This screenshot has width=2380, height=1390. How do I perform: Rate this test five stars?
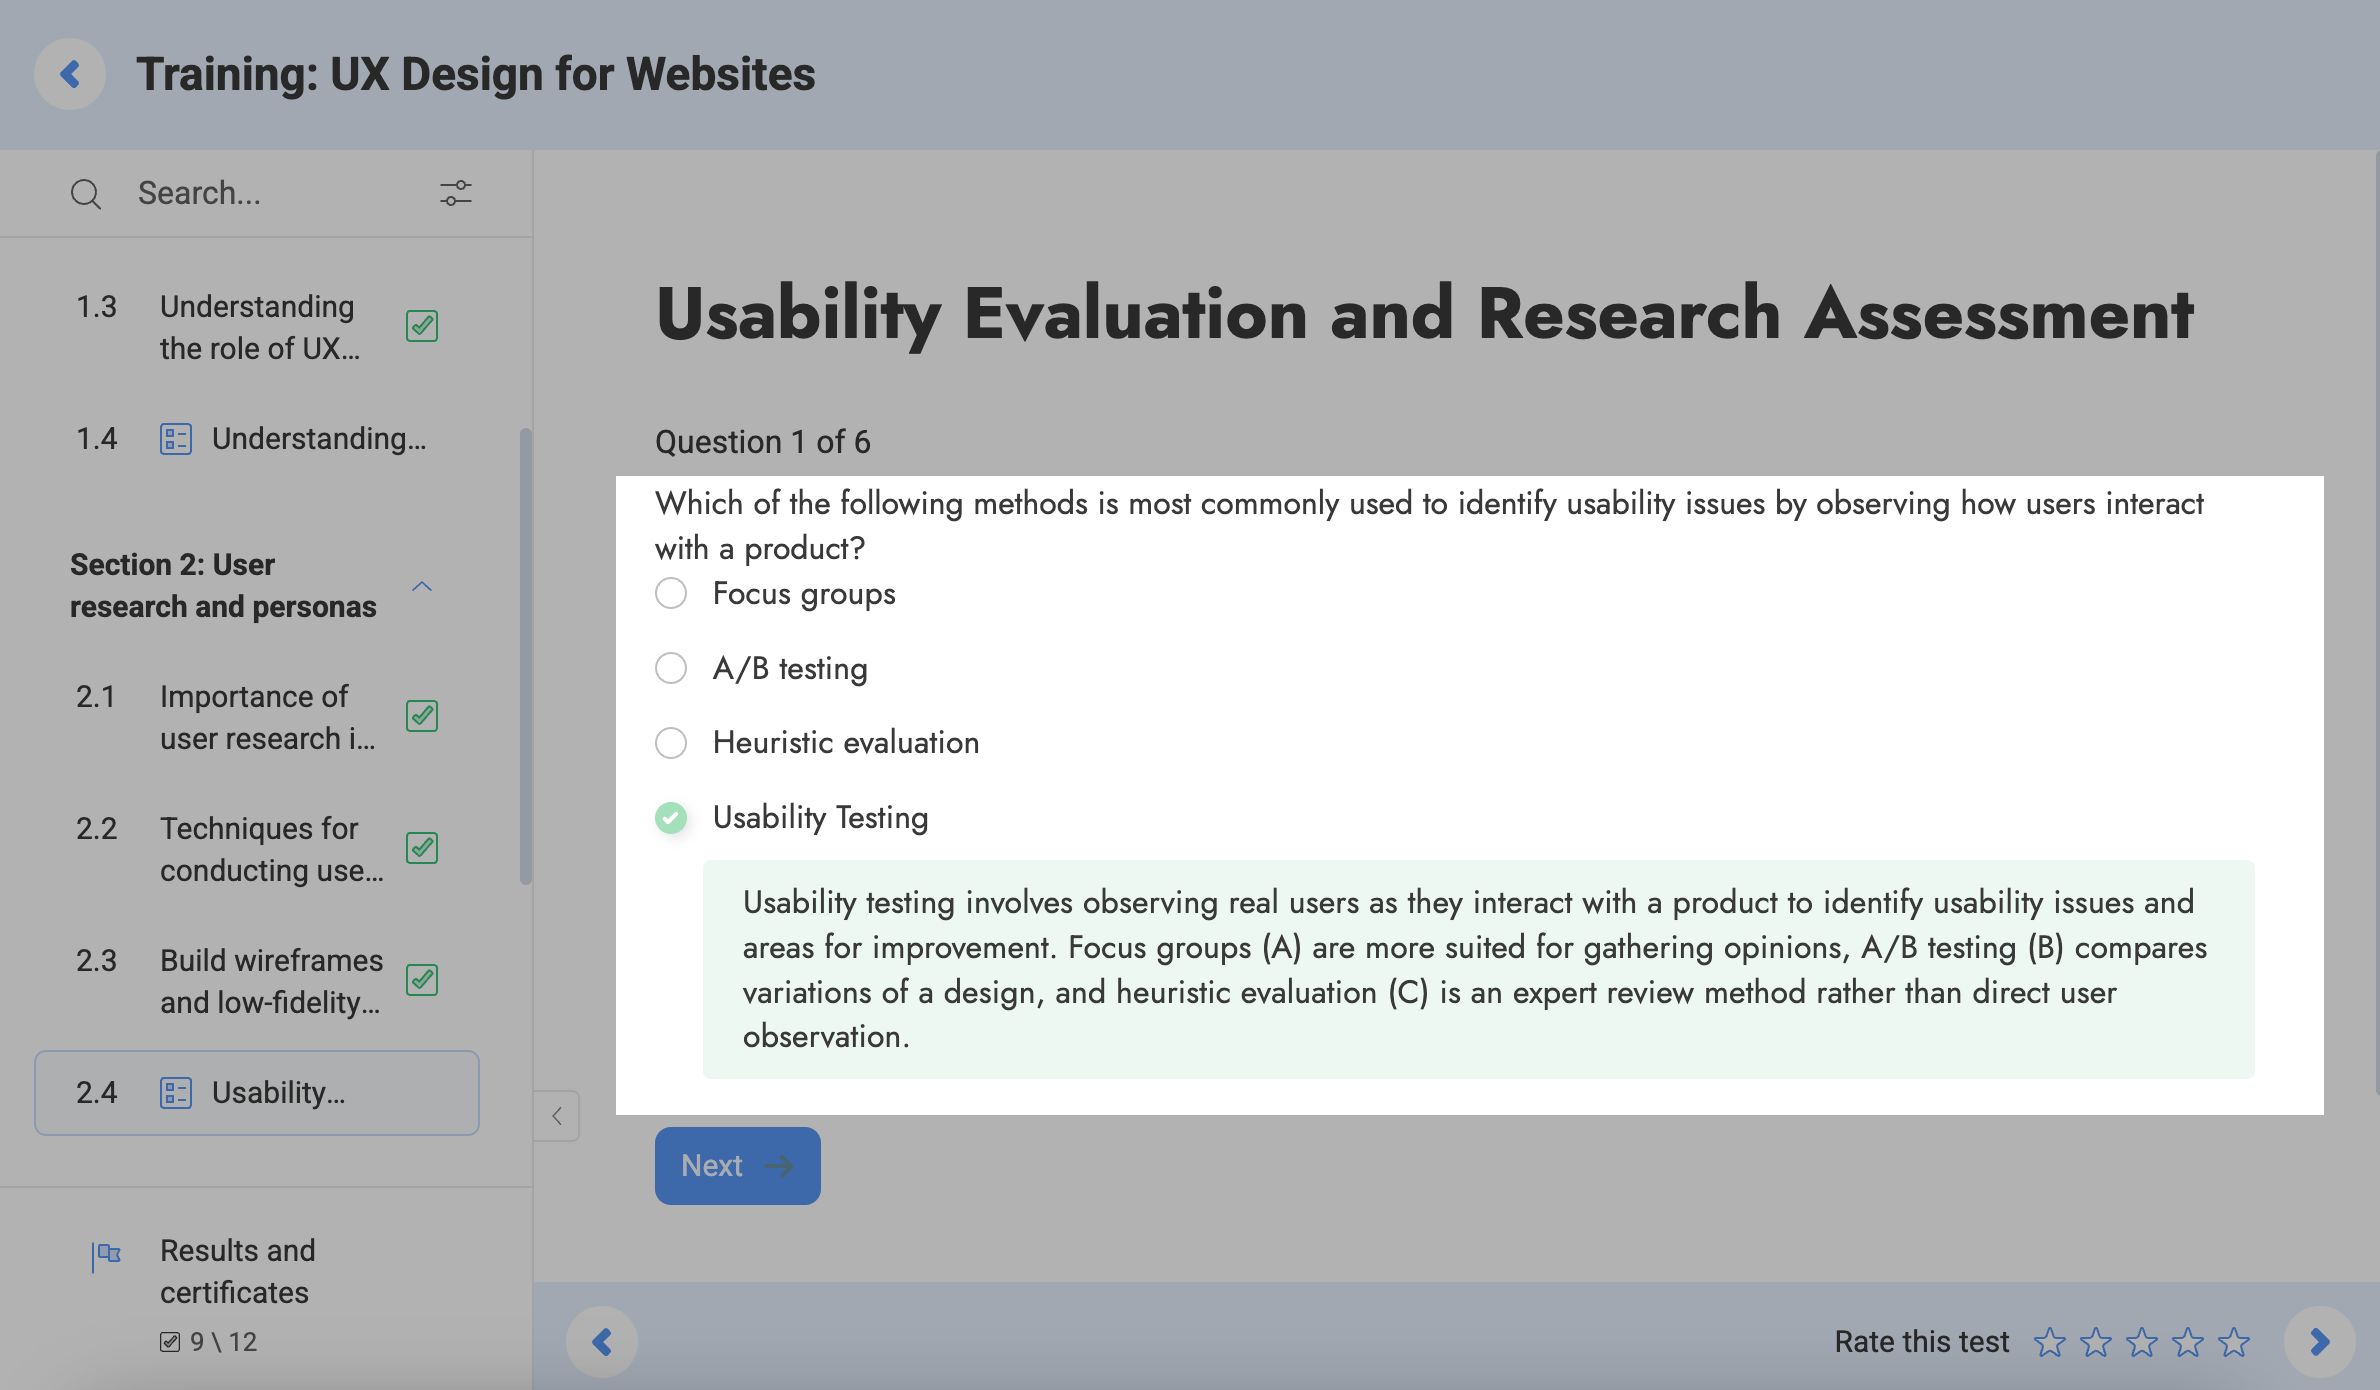(x=2234, y=1342)
